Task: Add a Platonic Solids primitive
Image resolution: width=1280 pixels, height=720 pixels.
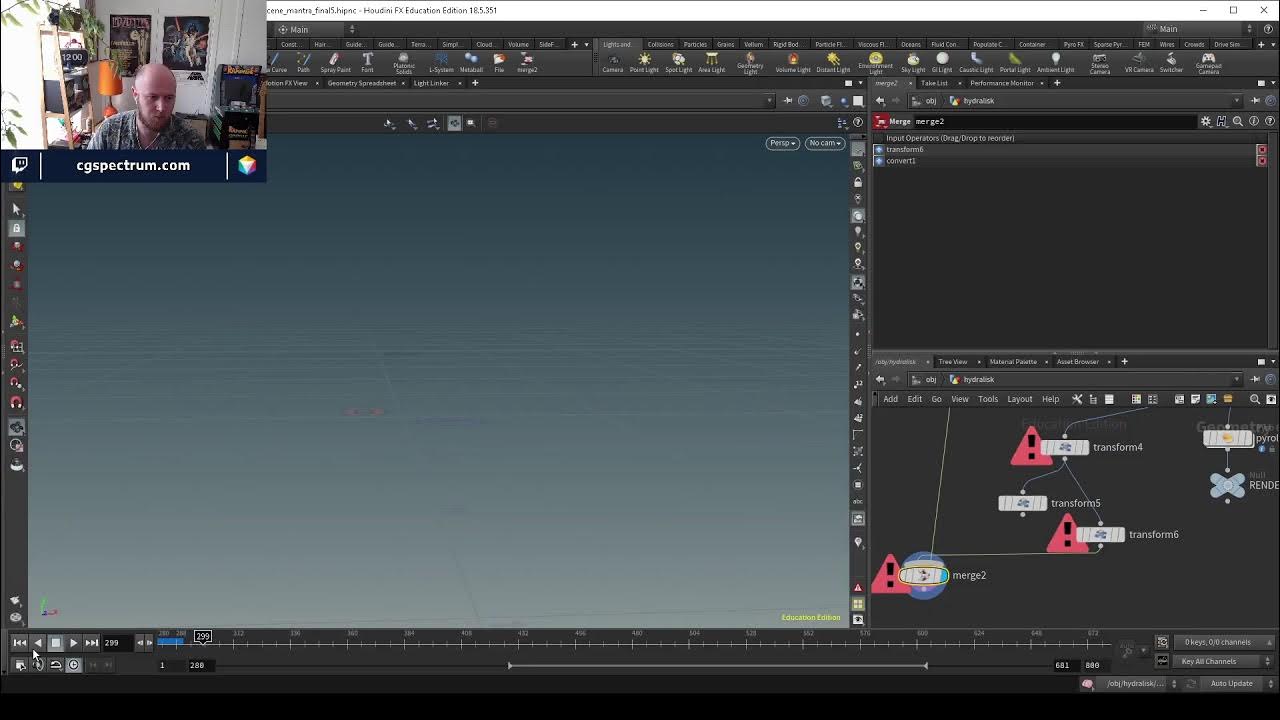Action: point(404,63)
